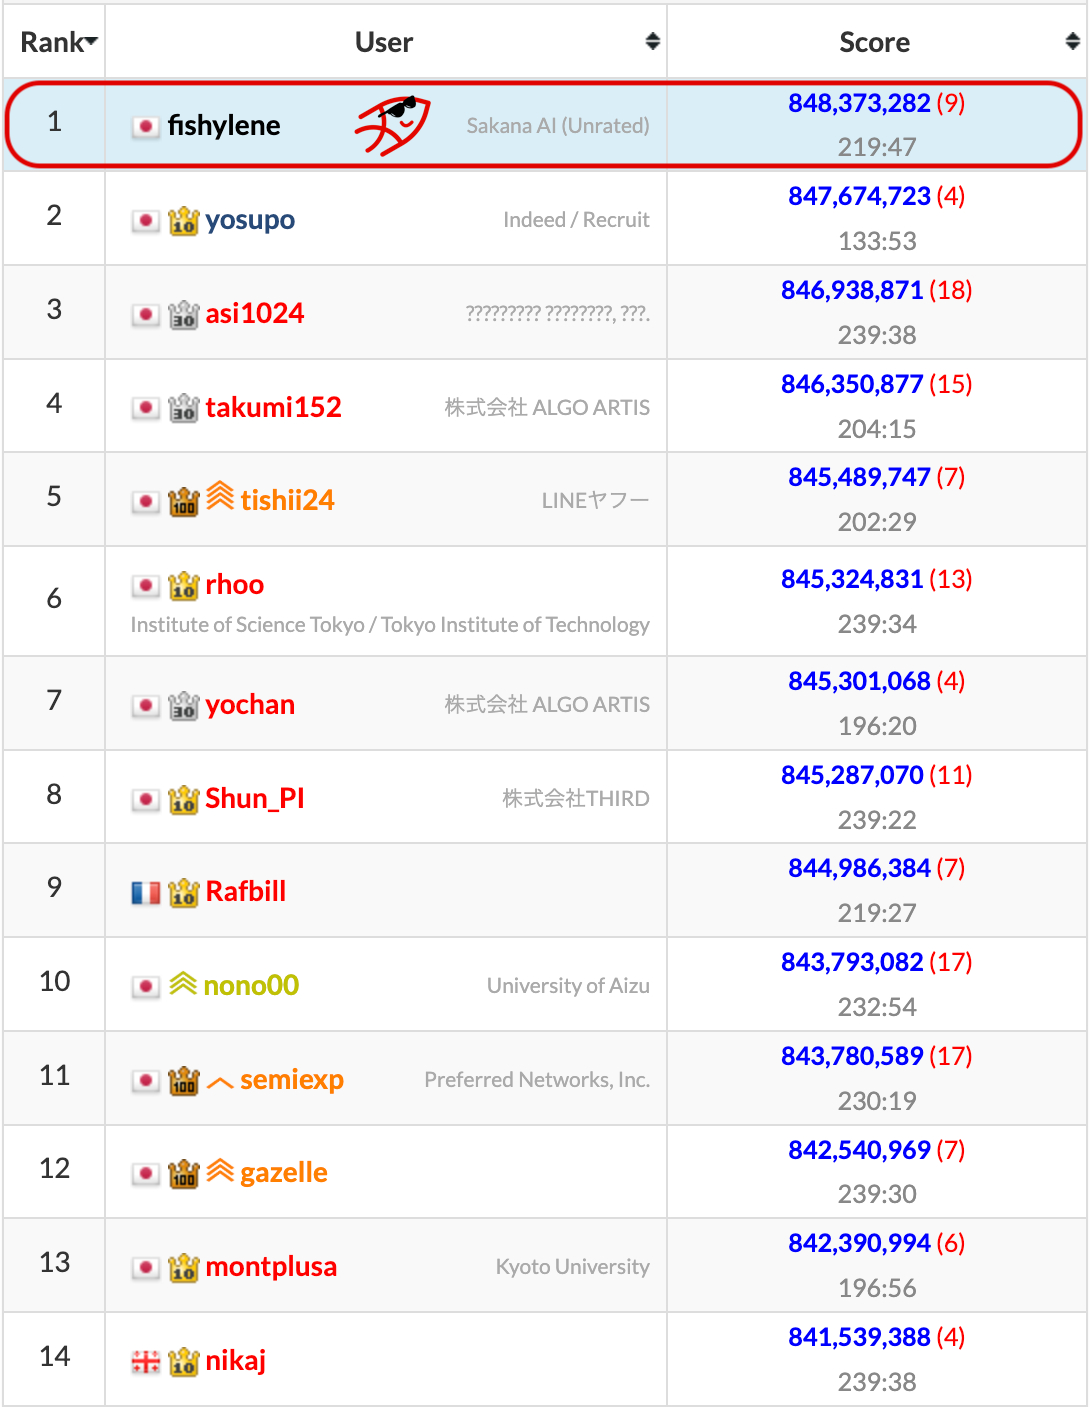
Task: Click Shun_PI's score 845,287,070
Action: click(852, 775)
